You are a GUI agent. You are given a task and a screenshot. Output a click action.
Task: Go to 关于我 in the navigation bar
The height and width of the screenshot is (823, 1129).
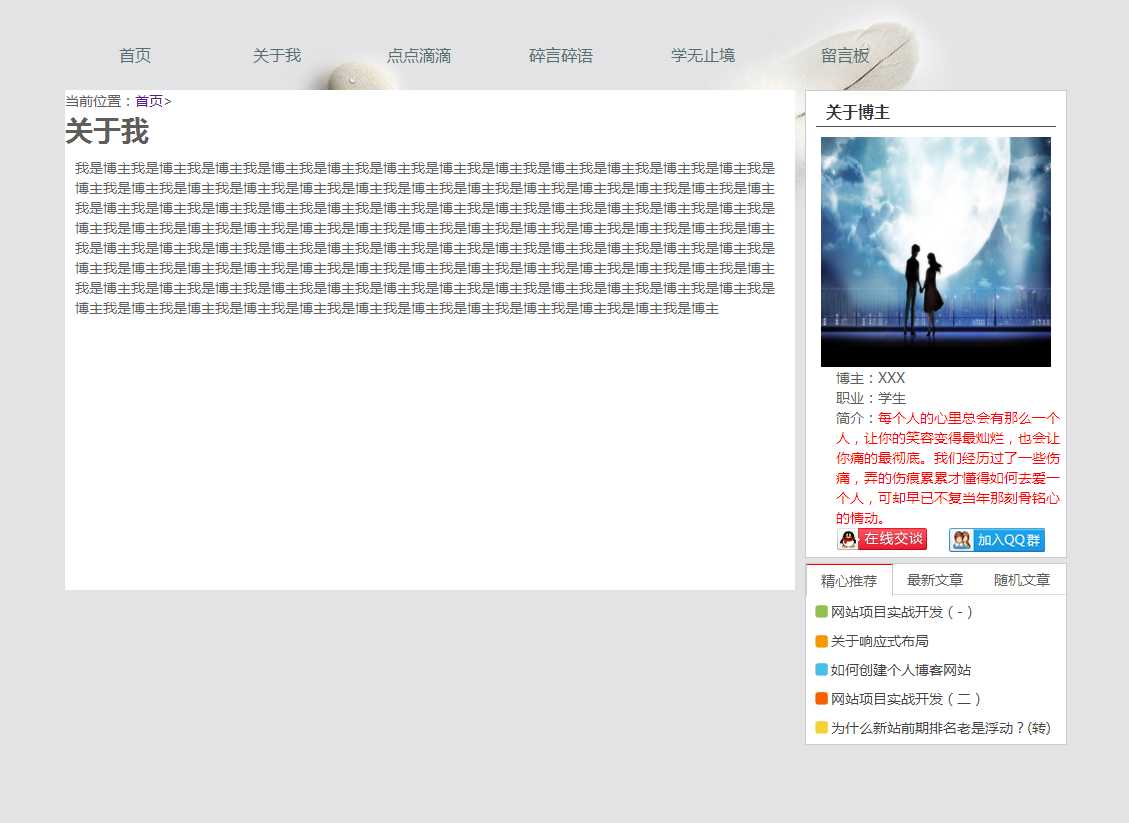click(x=277, y=56)
